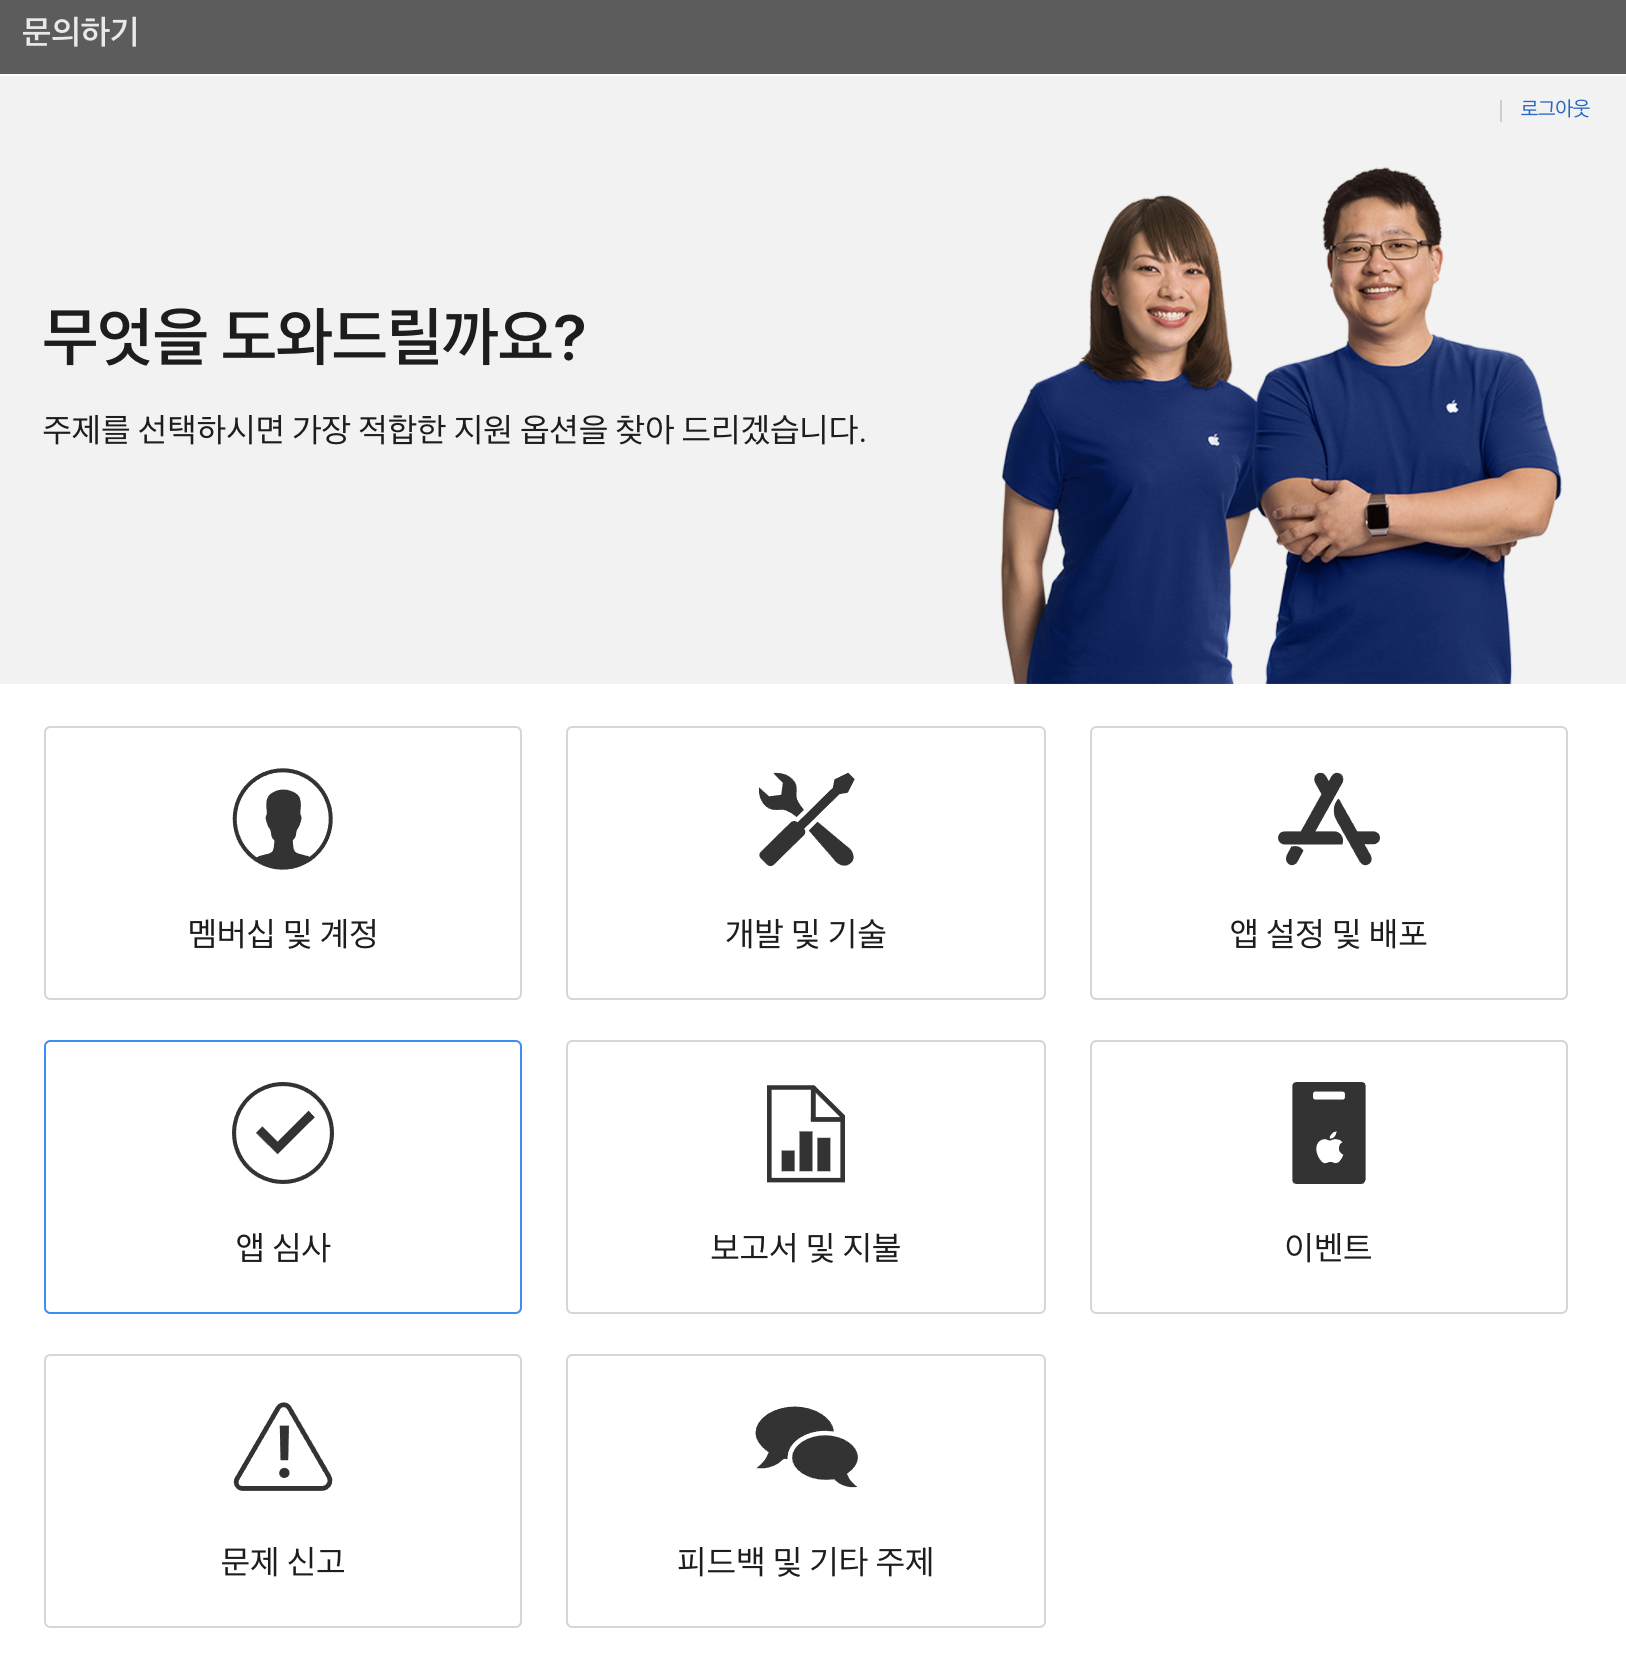Click the bar chart document icon
This screenshot has height=1654, width=1626.
coord(806,1133)
